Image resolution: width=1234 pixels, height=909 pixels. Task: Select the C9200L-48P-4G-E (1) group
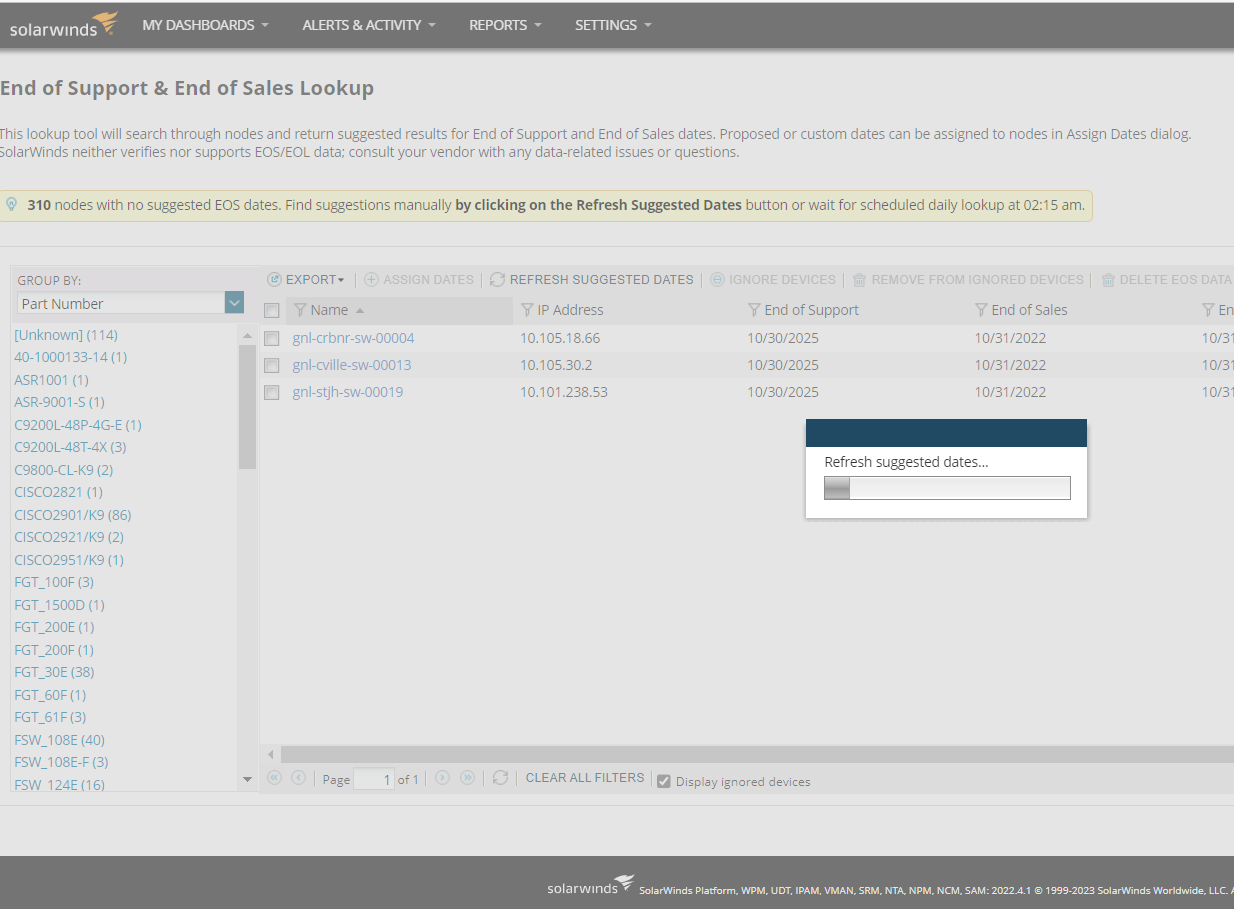click(78, 425)
